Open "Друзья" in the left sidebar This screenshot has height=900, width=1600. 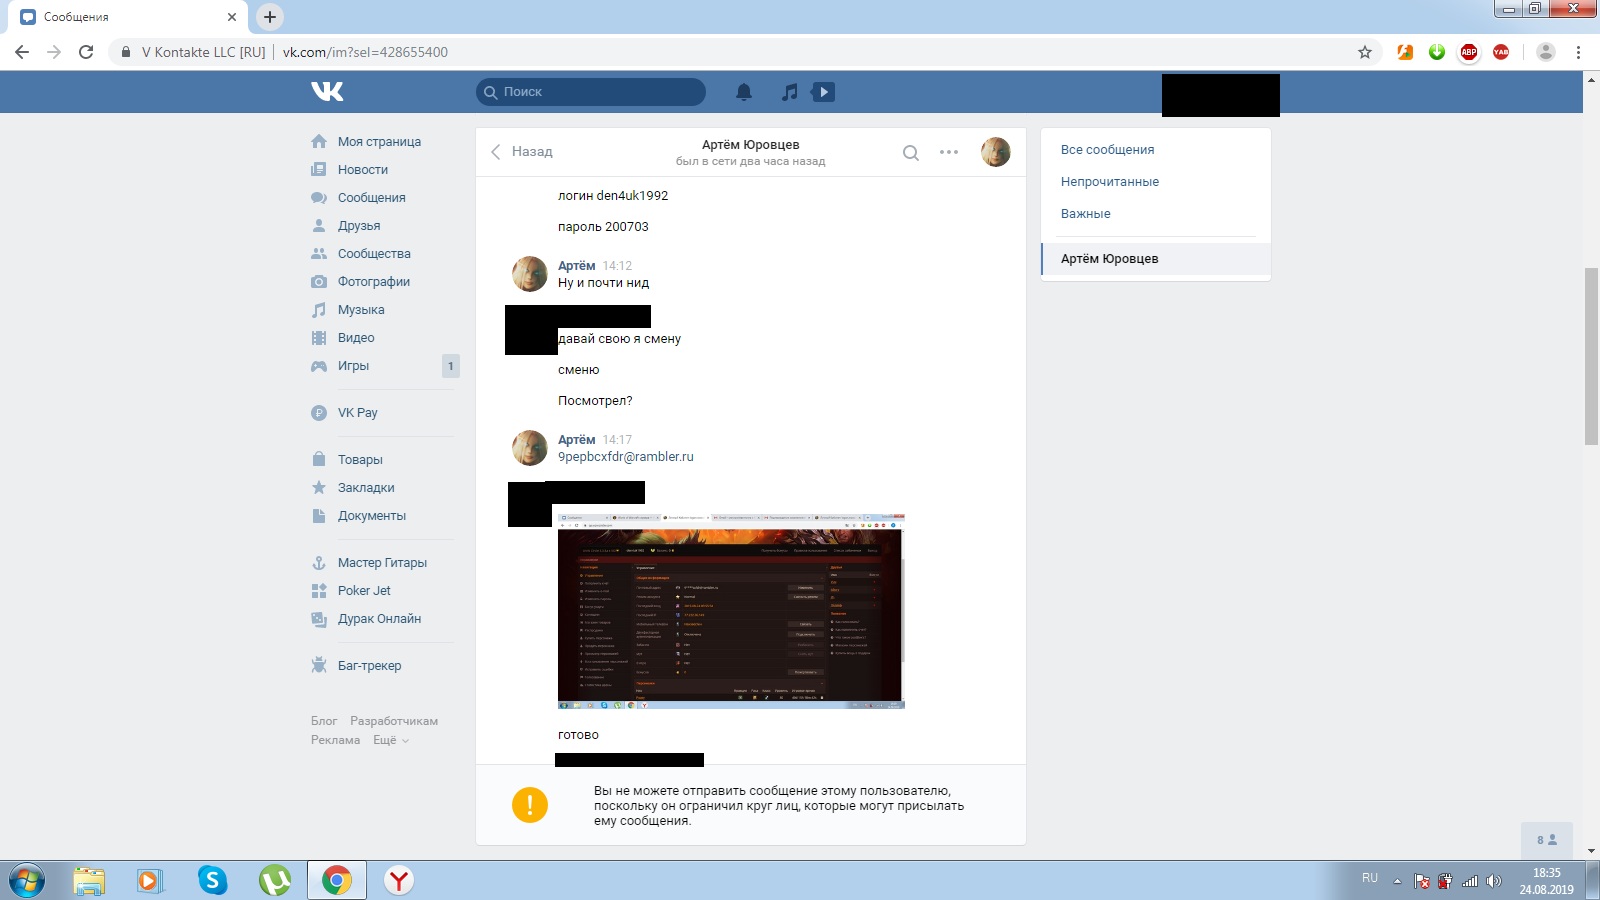pos(358,226)
